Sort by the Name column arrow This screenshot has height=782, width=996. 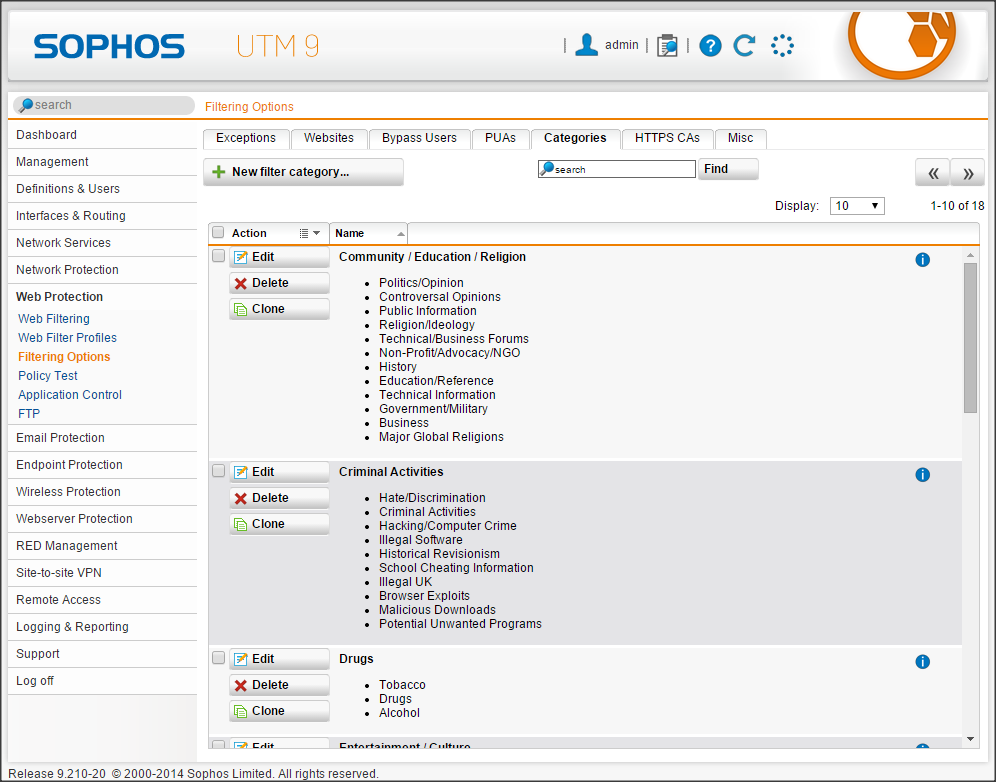tap(401, 234)
